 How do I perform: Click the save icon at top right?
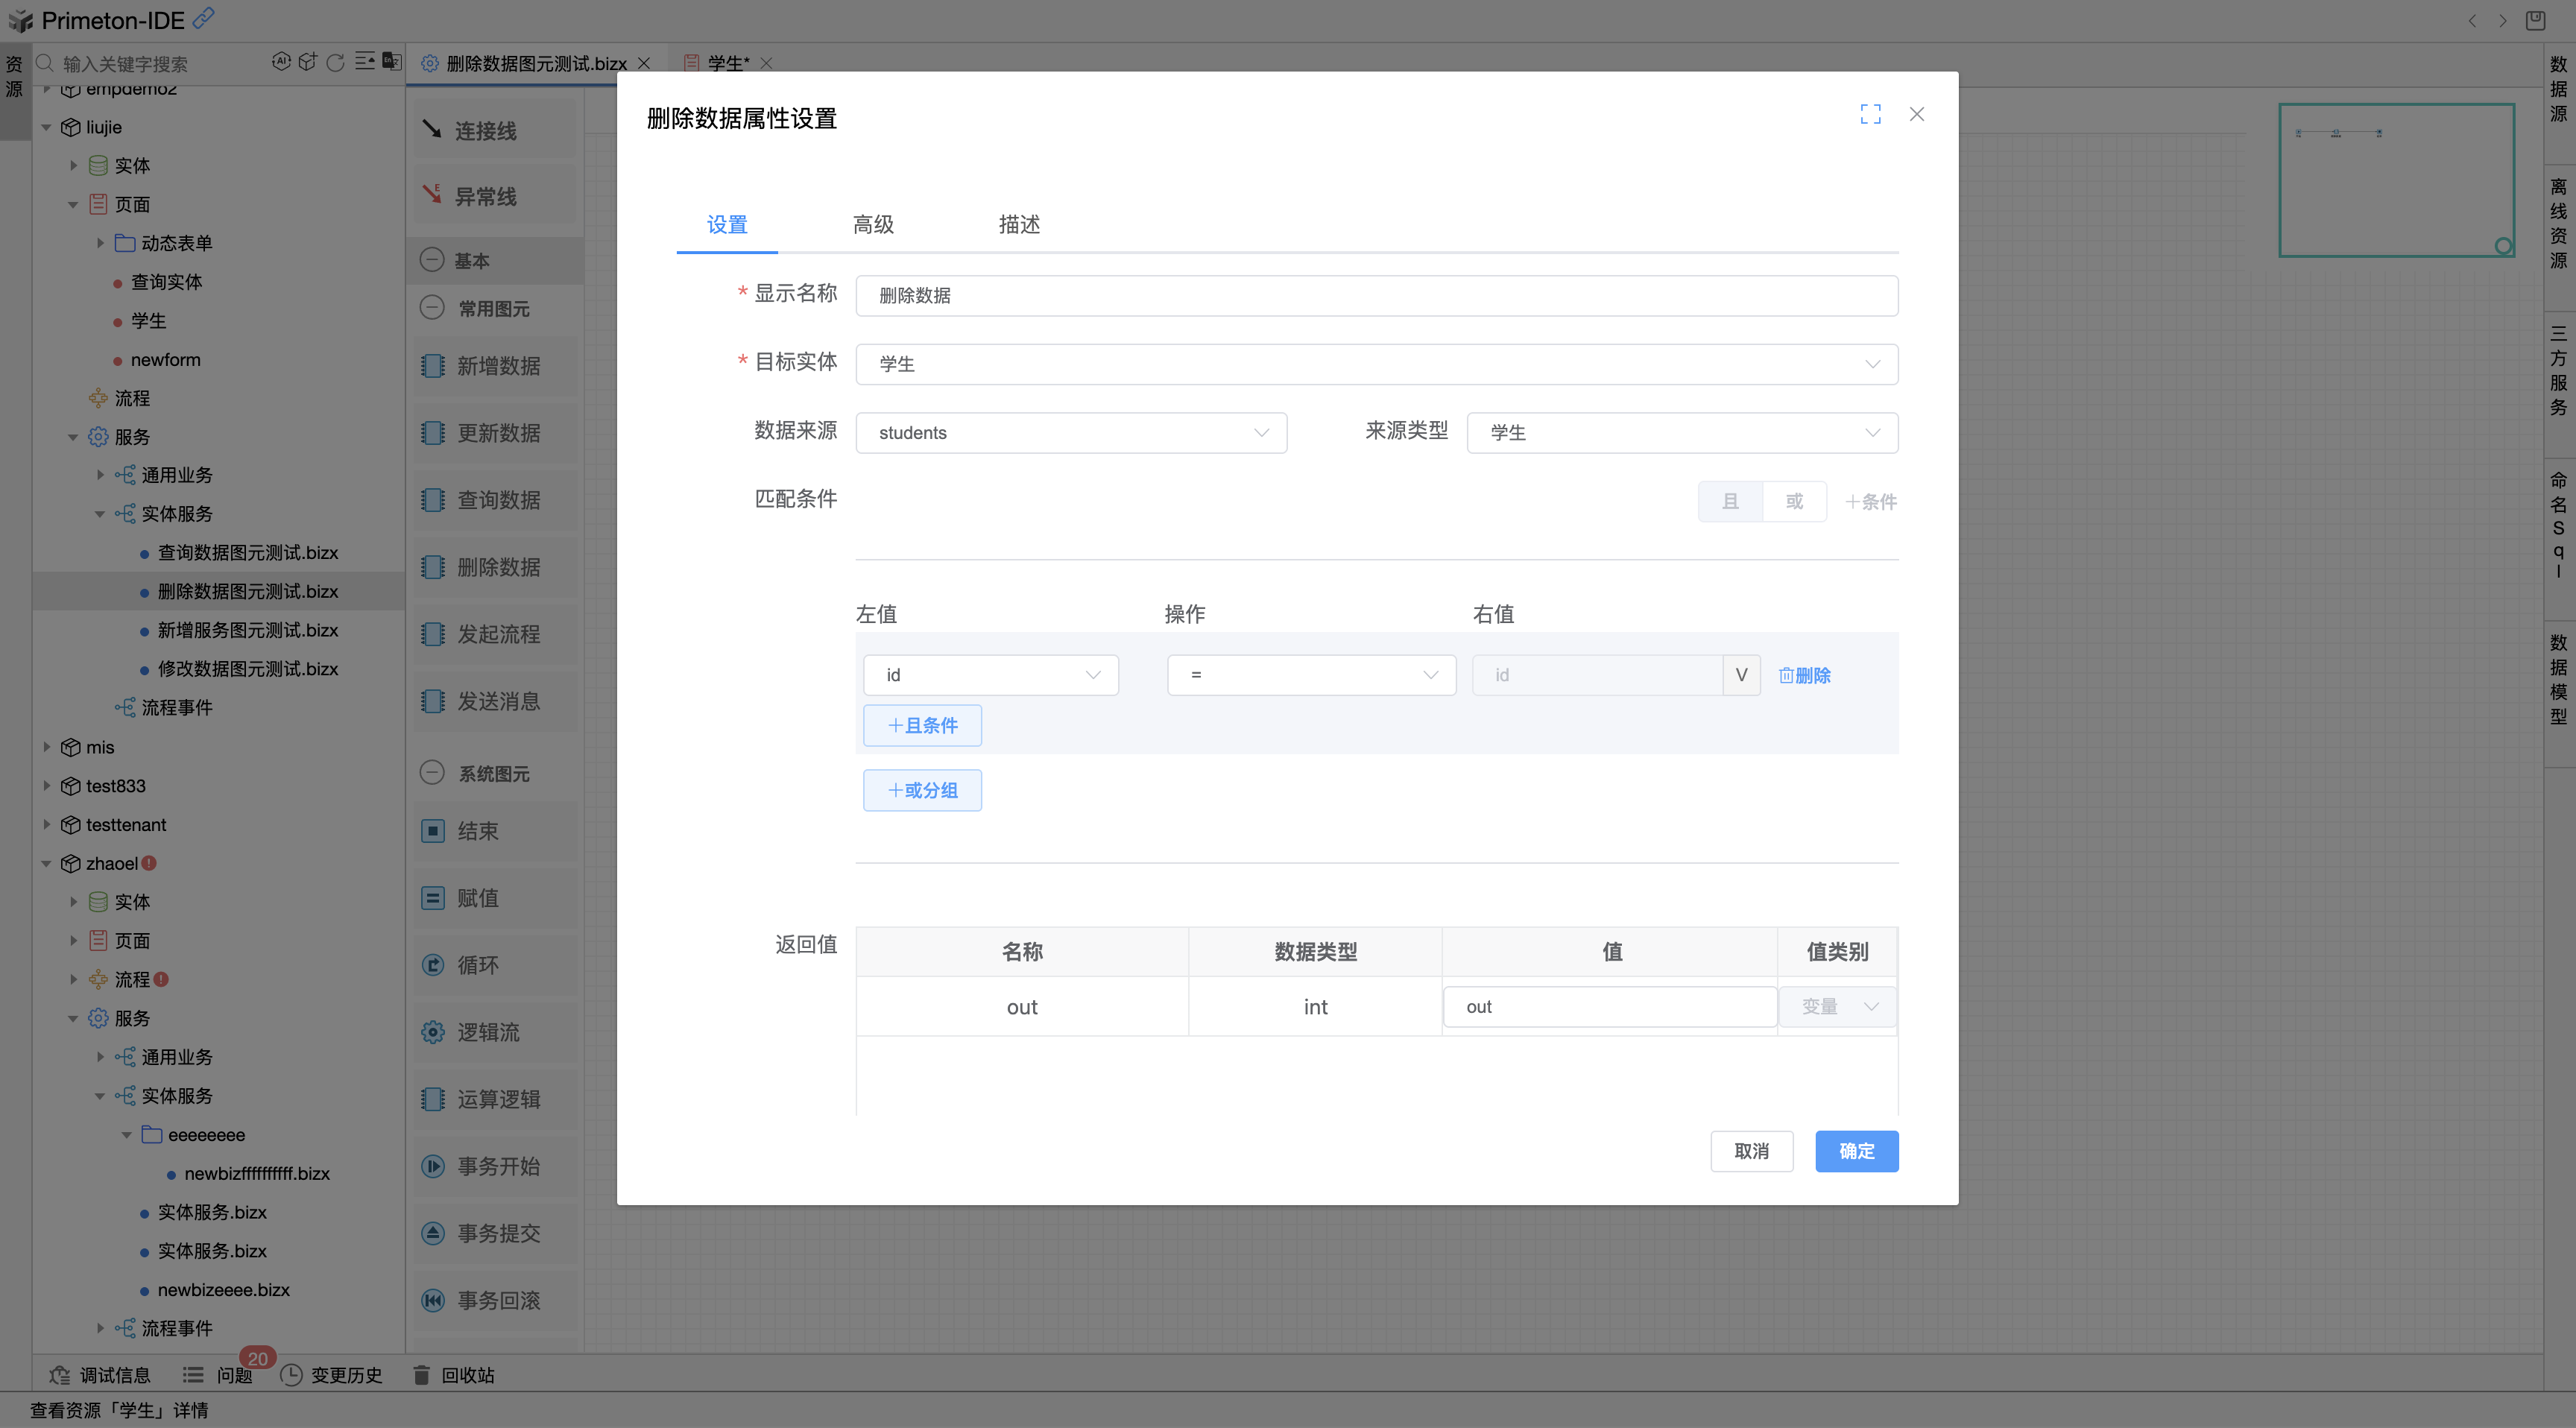2535,20
